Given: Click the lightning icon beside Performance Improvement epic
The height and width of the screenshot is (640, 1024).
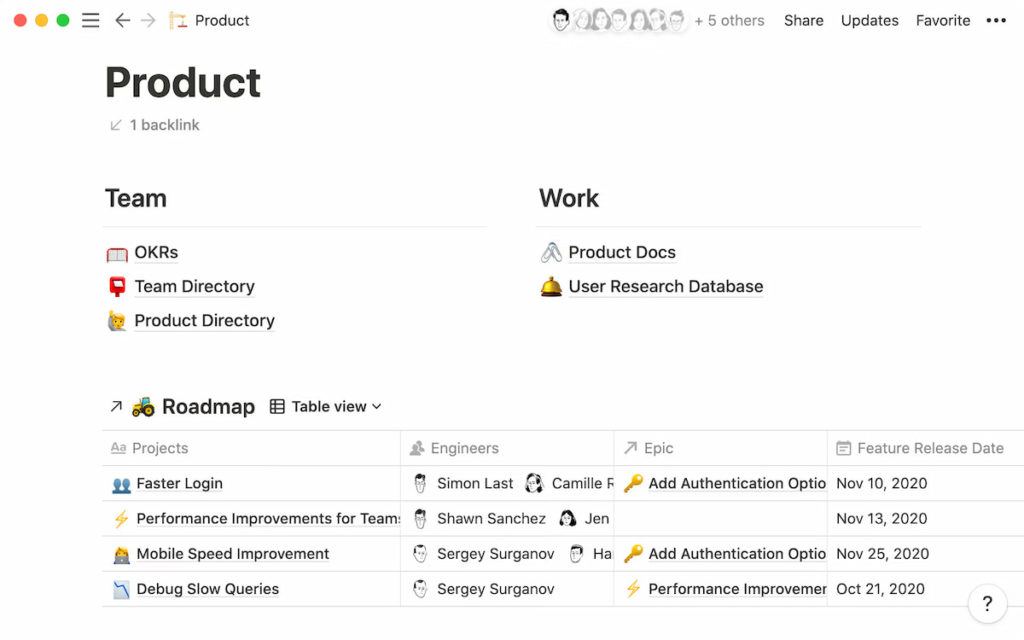Looking at the screenshot, I should click(633, 589).
